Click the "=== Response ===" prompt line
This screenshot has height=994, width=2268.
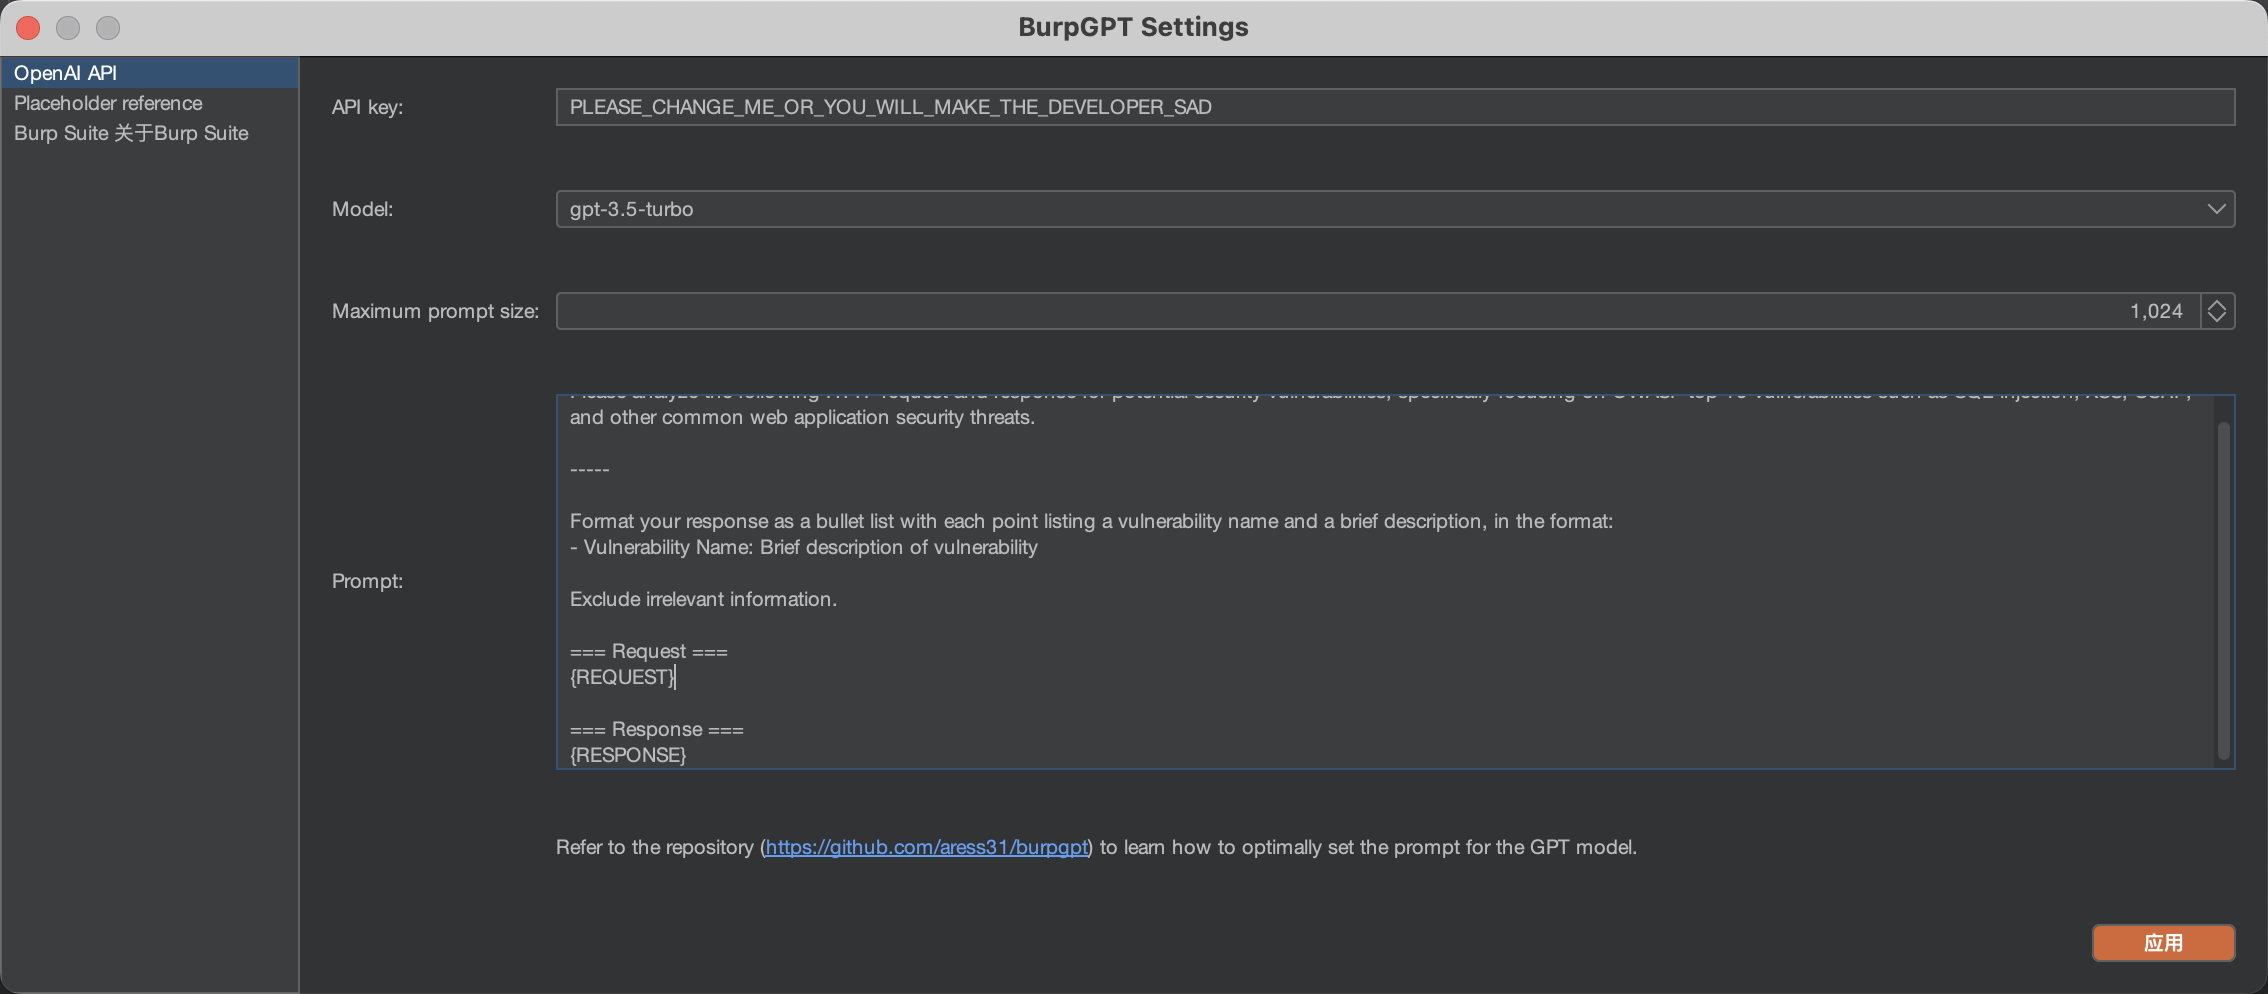coord(657,729)
